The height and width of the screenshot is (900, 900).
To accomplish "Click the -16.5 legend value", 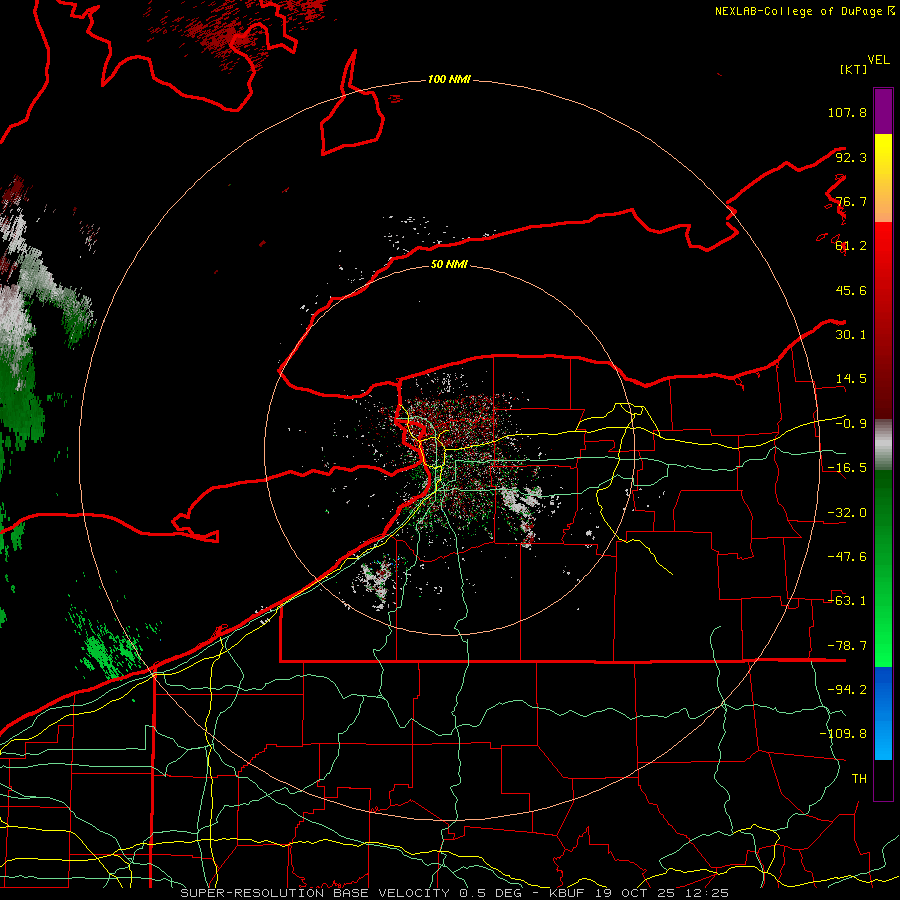I will (847, 468).
